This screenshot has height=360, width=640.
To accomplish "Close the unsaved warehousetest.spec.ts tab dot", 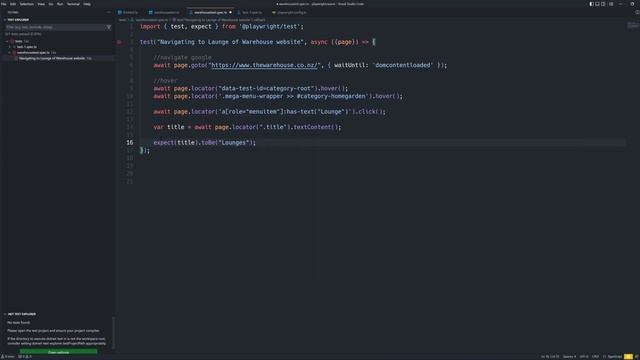I will click(230, 12).
